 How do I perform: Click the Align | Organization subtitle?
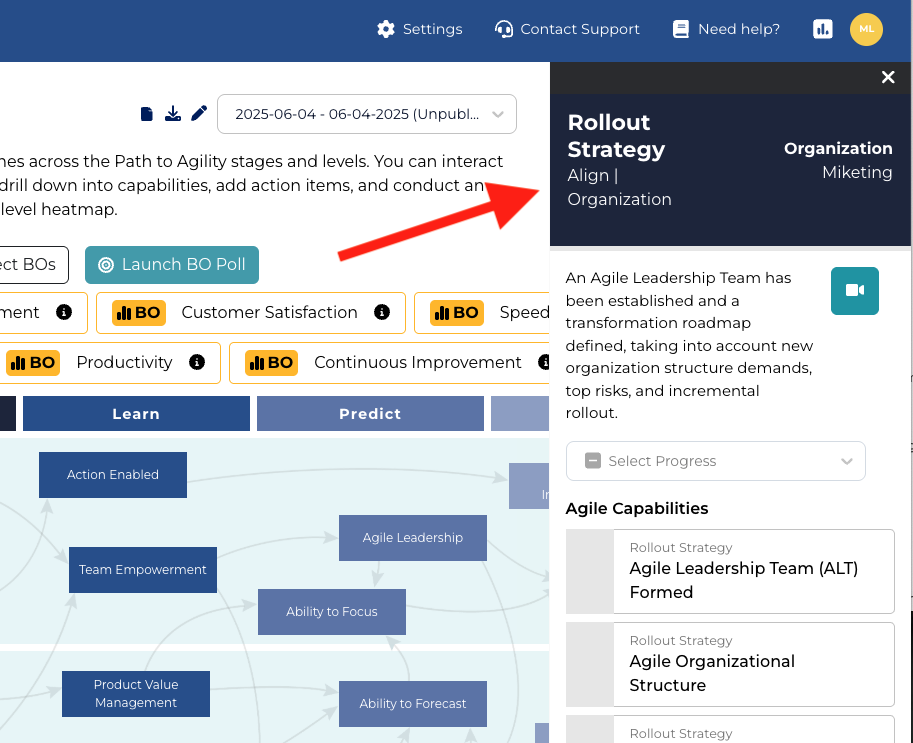click(620, 187)
